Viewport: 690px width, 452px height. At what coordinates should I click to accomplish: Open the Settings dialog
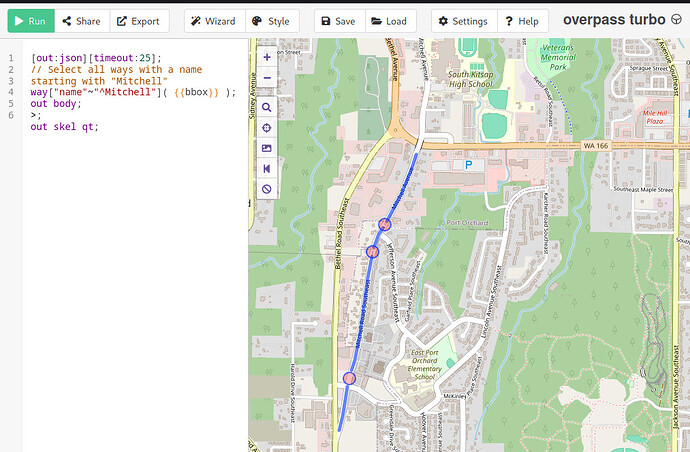coord(461,21)
